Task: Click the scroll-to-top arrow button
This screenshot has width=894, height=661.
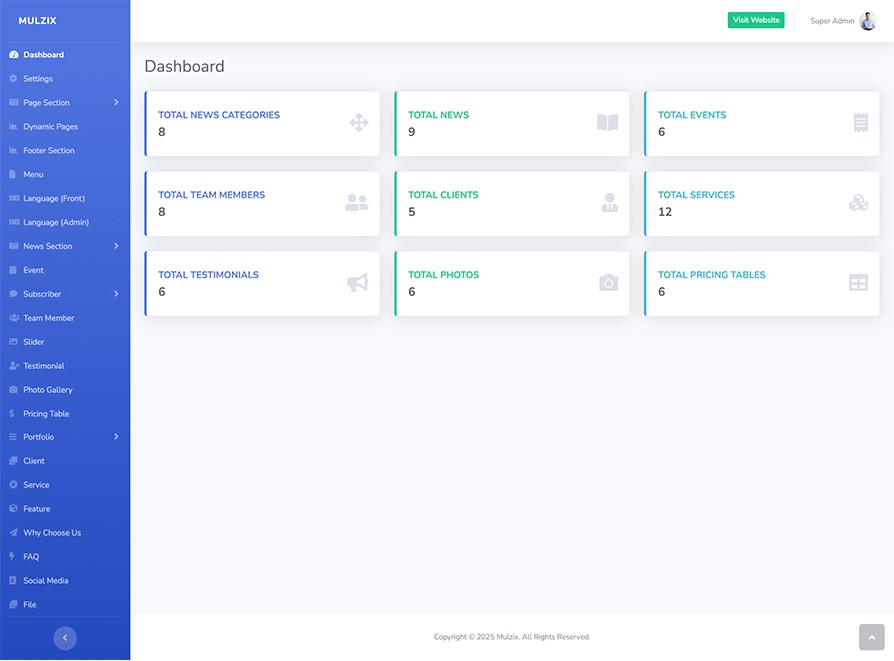Action: (x=871, y=637)
